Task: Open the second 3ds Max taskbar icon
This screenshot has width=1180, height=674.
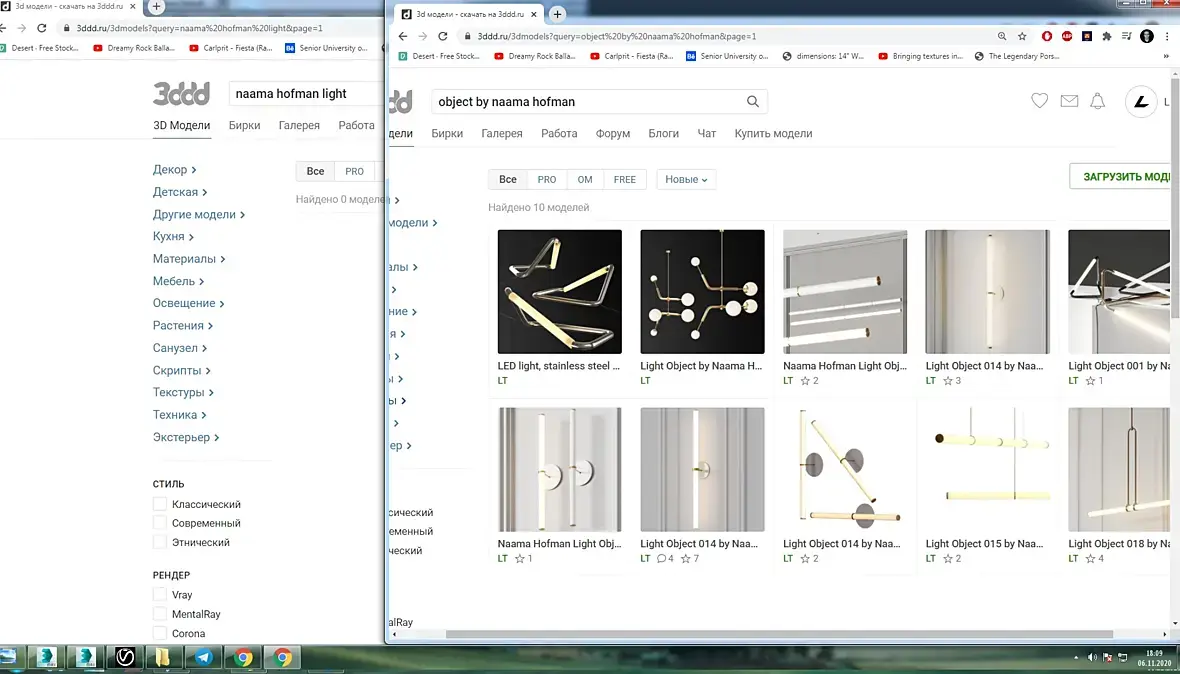Action: pos(86,657)
